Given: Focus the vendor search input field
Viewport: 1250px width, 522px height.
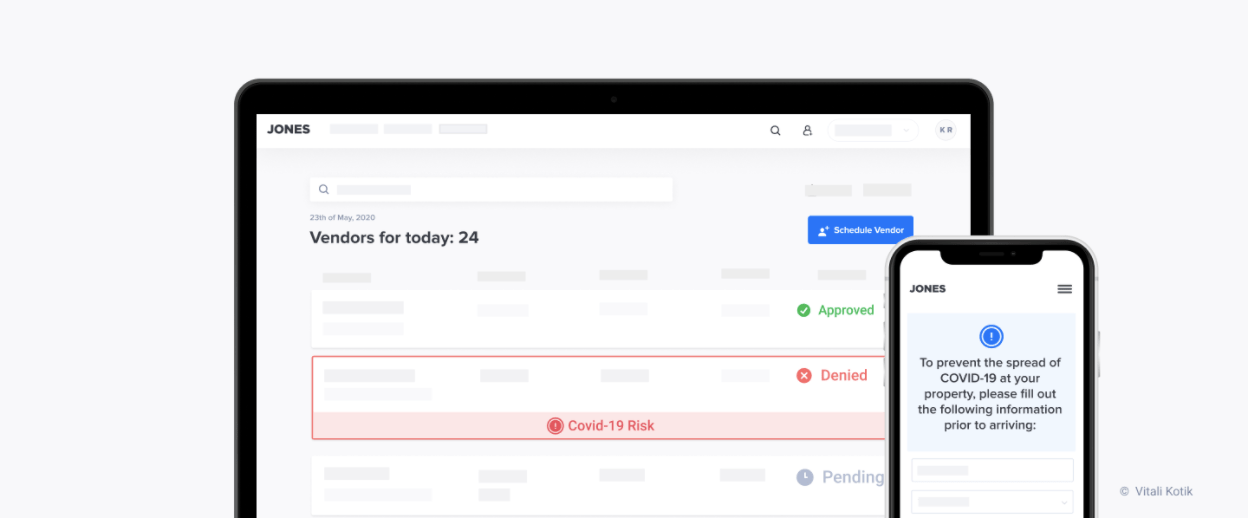Looking at the screenshot, I should pyautogui.click(x=491, y=189).
